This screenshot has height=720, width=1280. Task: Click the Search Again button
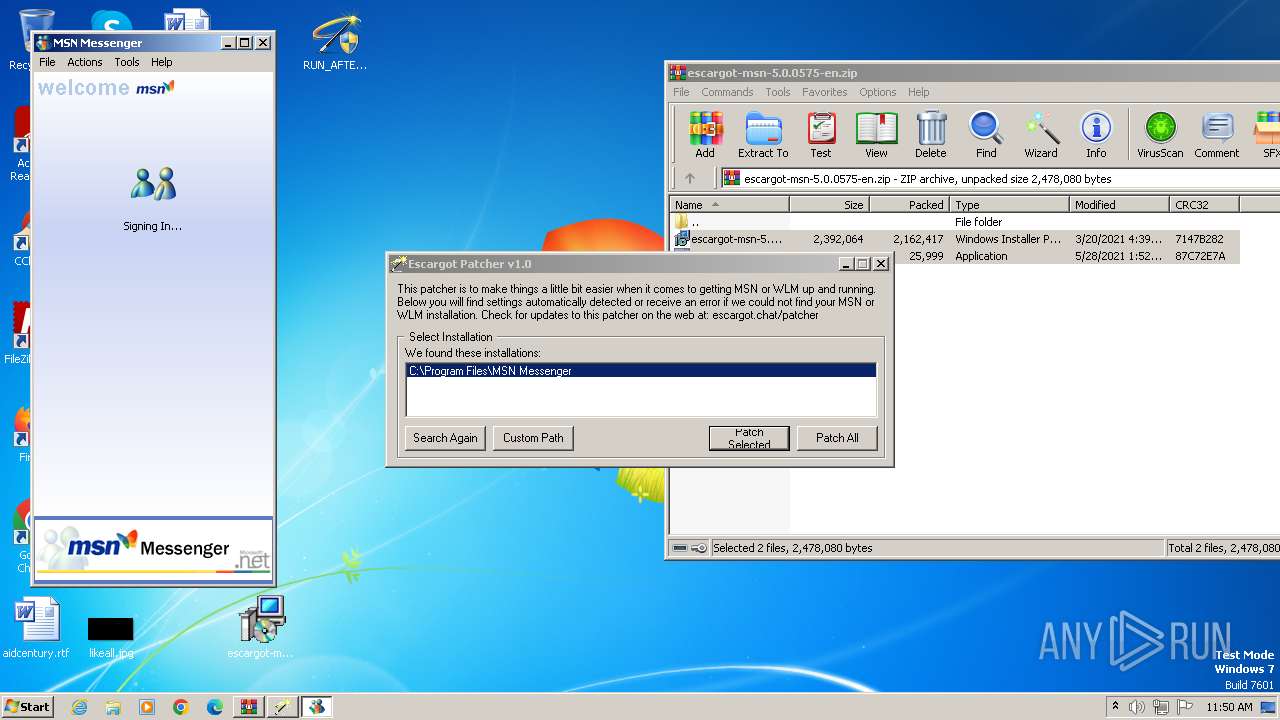445,438
